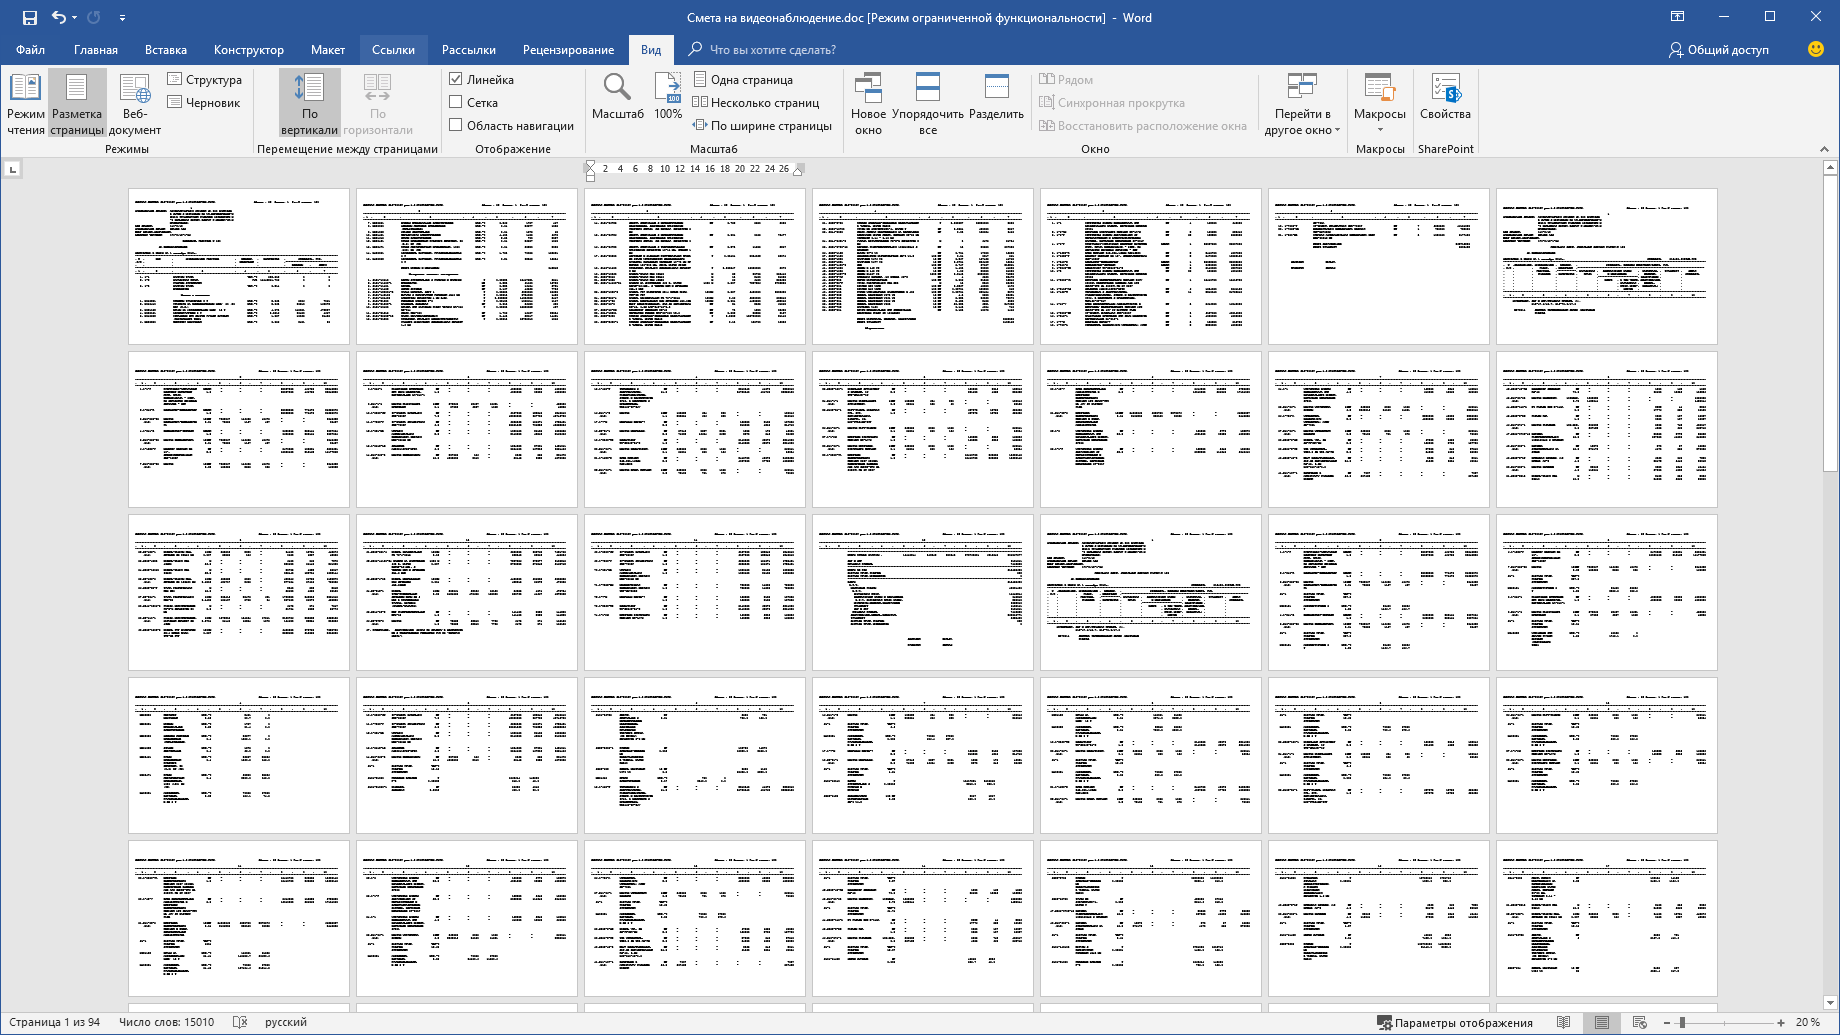
Task: Open the Zoom (Масштаб) dialog
Action: [x=617, y=98]
